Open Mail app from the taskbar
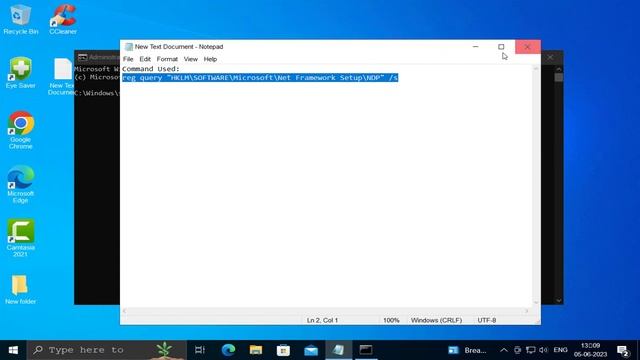 click(x=311, y=350)
